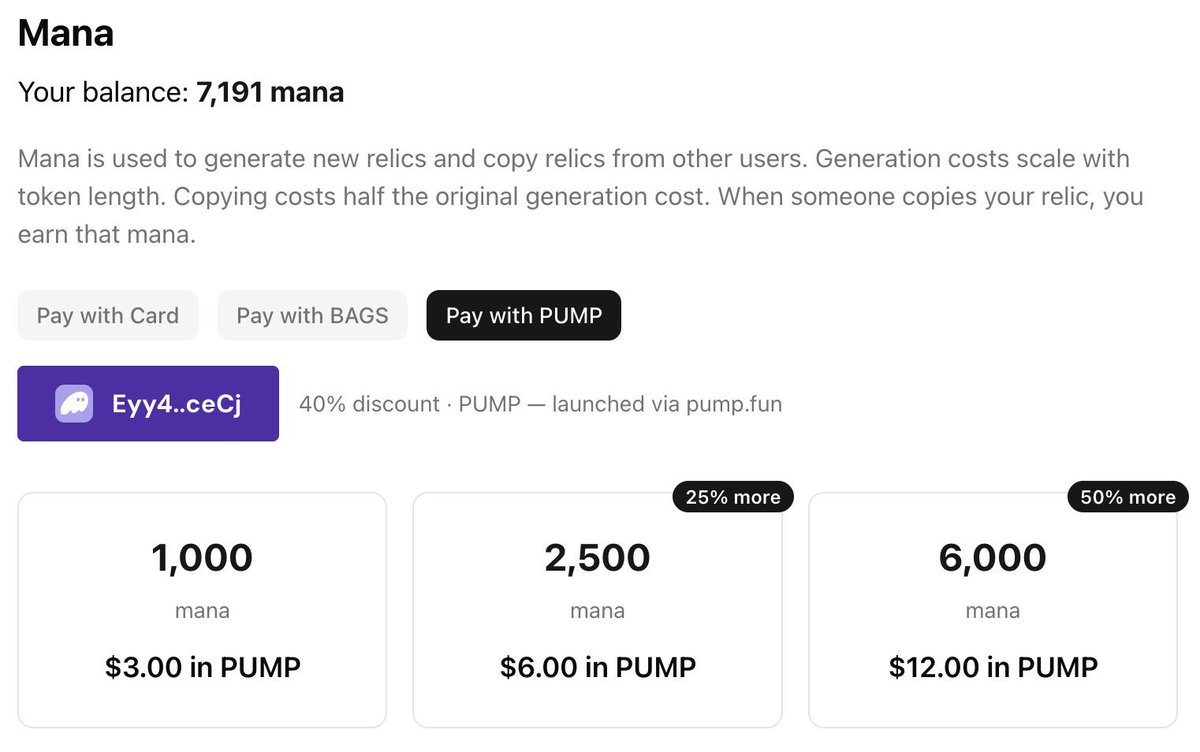Switch to Pay with Card

pos(108,316)
